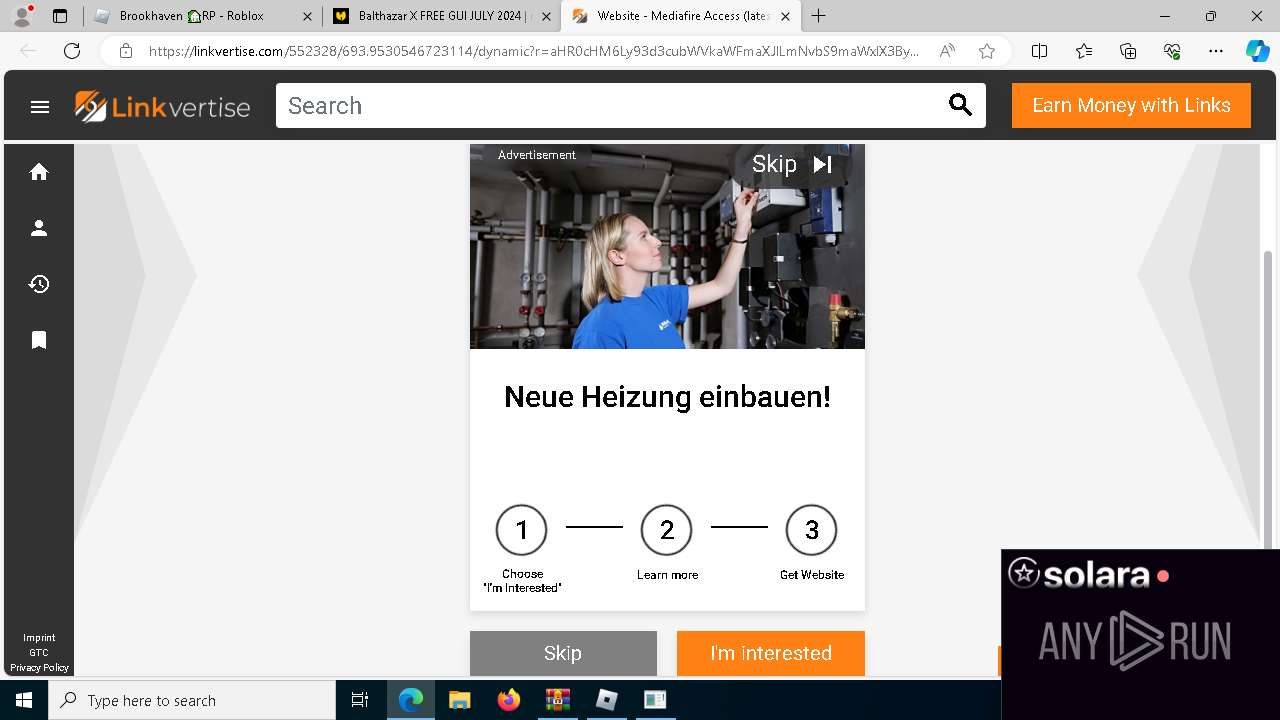Viewport: 1280px width, 720px height.
Task: Click the gray Skip button
Action: click(x=563, y=653)
